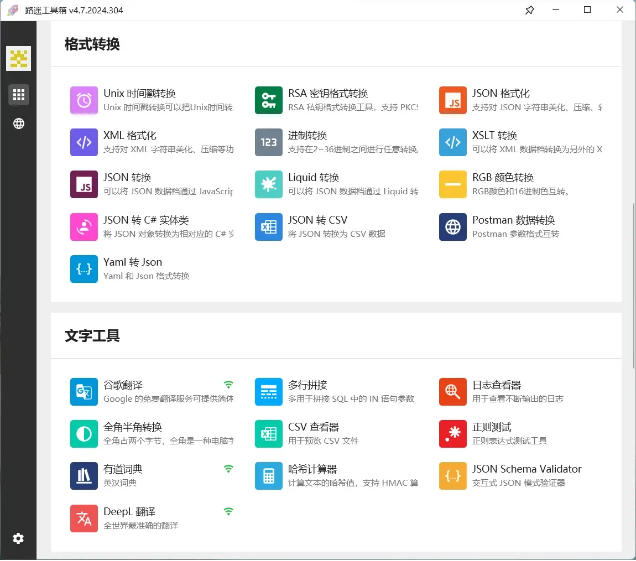
Task: Open the base conversion 123 icon
Action: pos(269,142)
